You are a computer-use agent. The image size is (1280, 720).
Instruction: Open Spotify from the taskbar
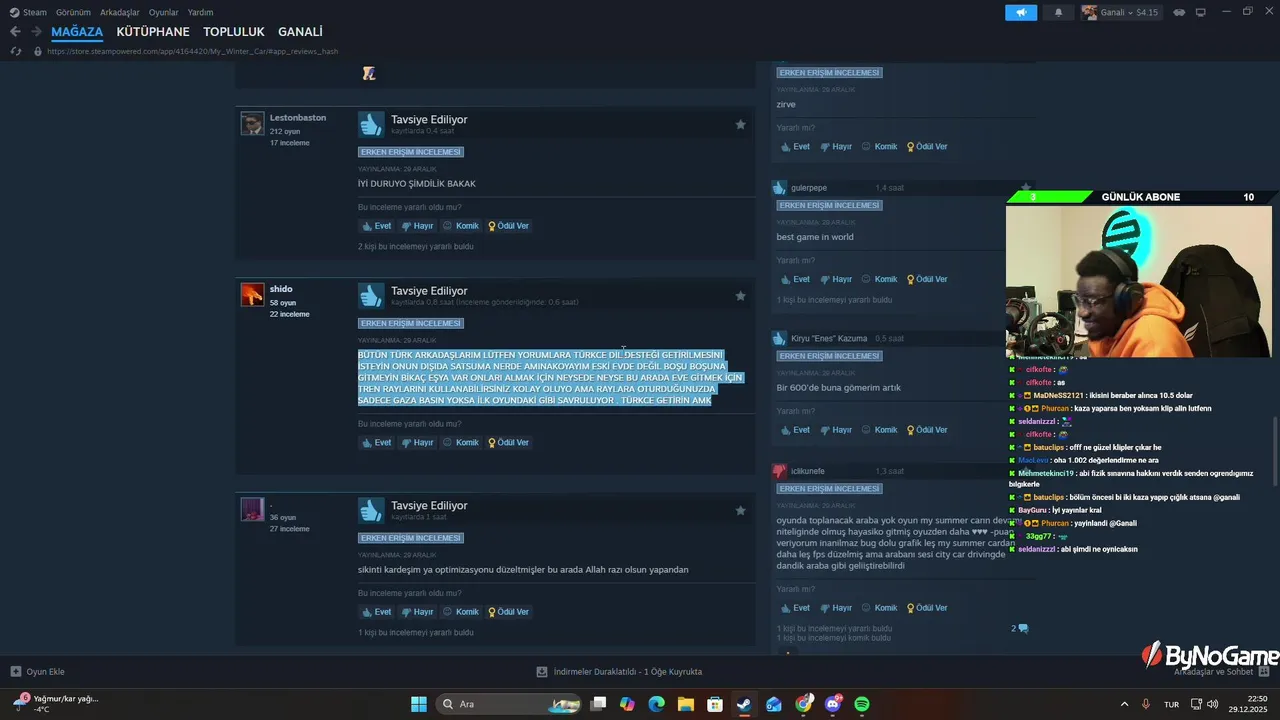pyautogui.click(x=862, y=704)
